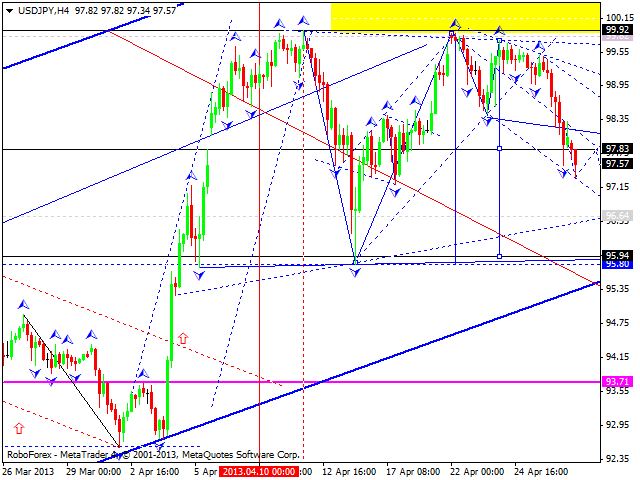640x480 pixels.
Task: Click the 96.64 gray price label
Action: (617, 216)
